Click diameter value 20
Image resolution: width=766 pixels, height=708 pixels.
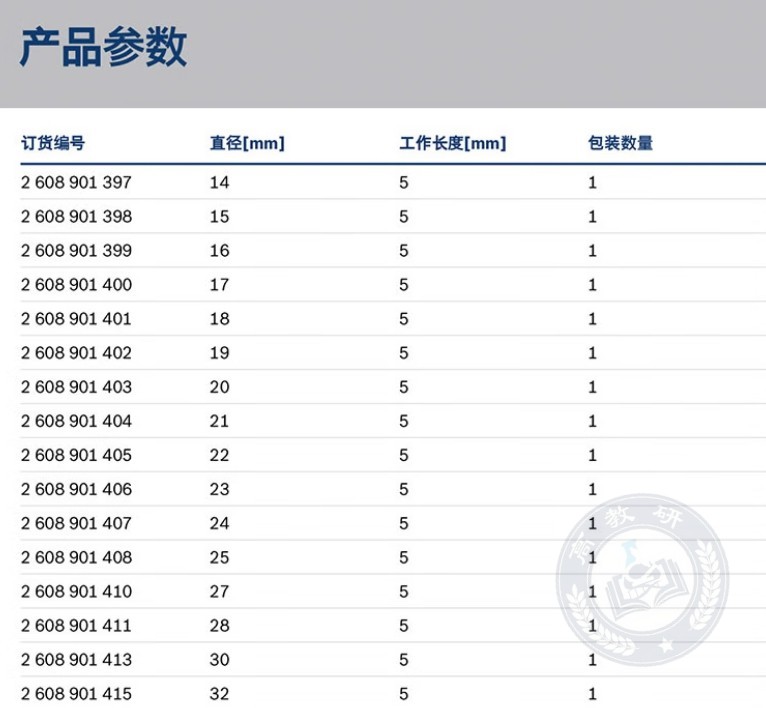[x=219, y=387]
